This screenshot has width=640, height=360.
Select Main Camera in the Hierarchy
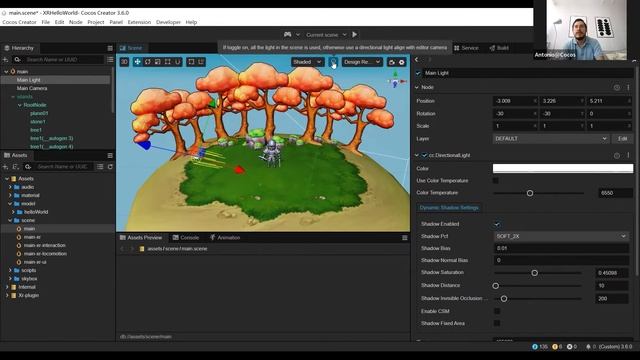[x=32, y=88]
